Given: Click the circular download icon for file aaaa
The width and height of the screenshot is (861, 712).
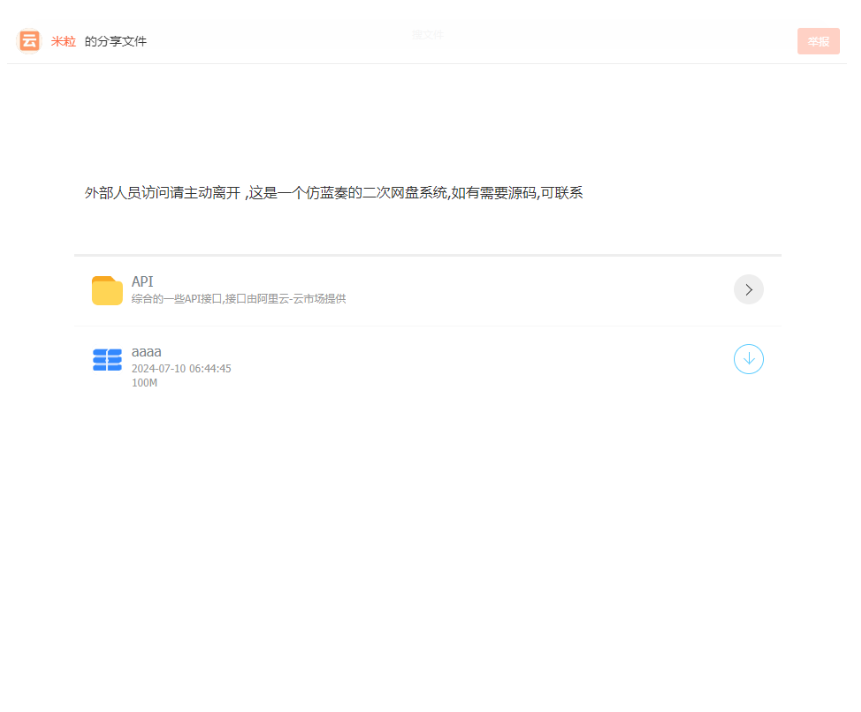Looking at the screenshot, I should [748, 359].
